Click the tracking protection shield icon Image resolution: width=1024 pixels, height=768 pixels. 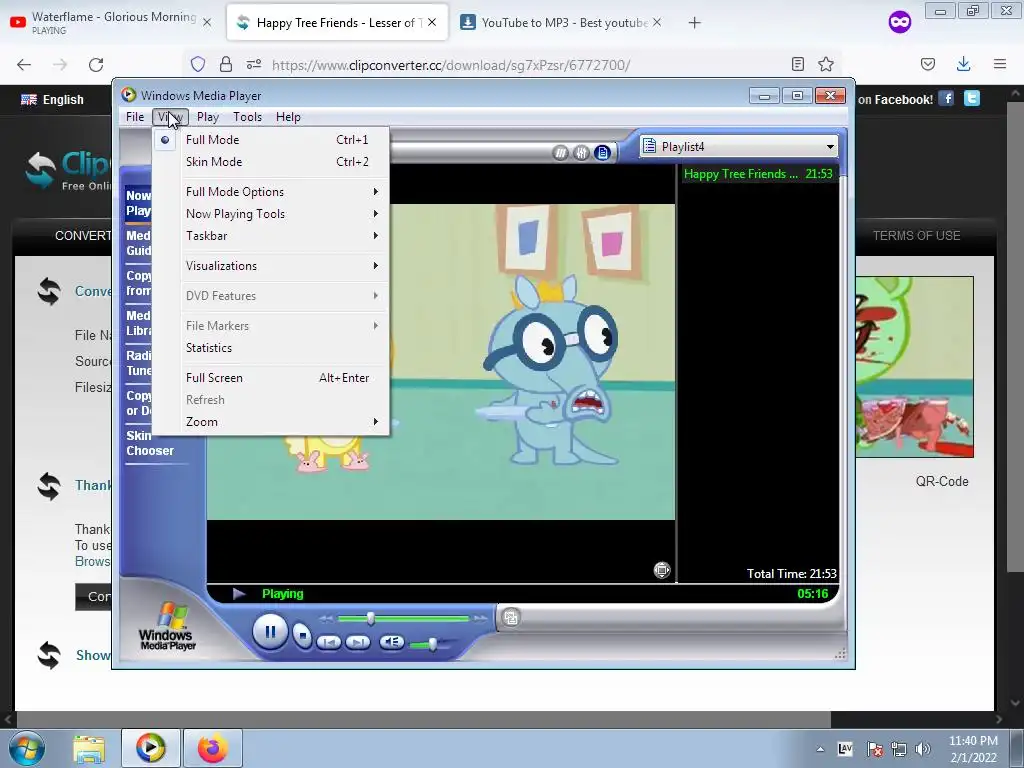point(198,64)
